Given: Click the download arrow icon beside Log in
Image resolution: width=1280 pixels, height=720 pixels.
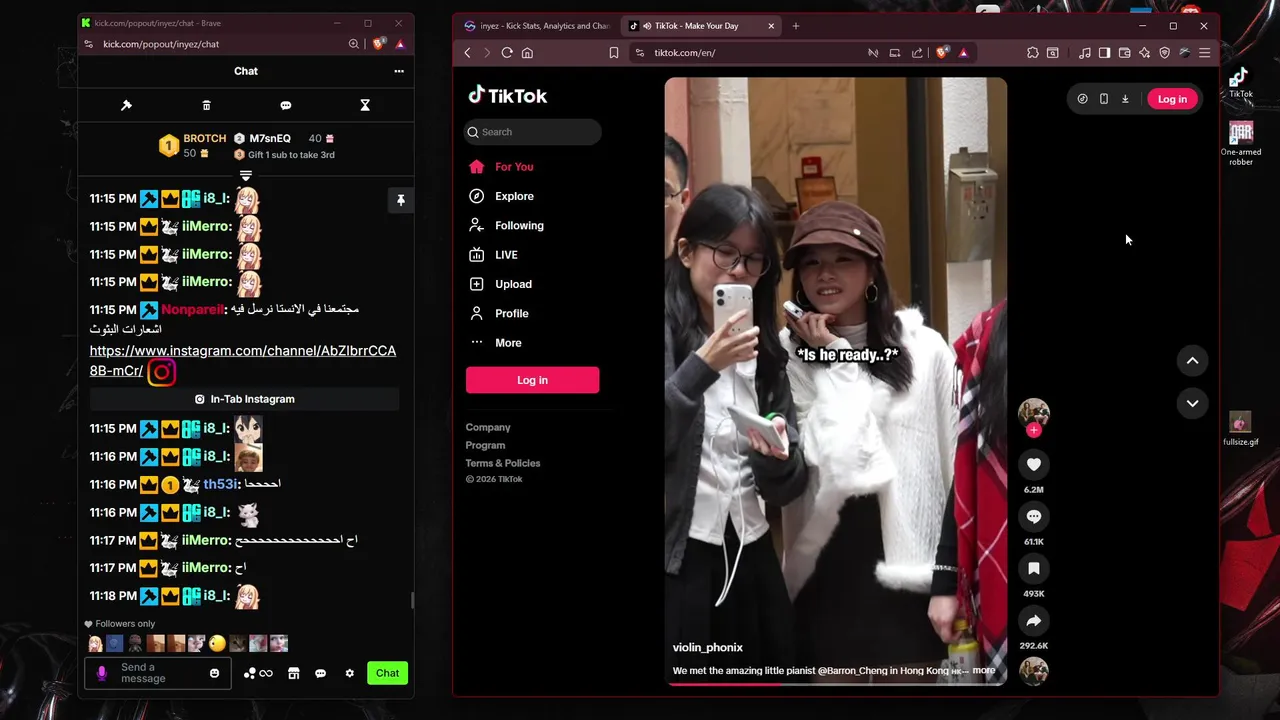Looking at the screenshot, I should coord(1125,99).
